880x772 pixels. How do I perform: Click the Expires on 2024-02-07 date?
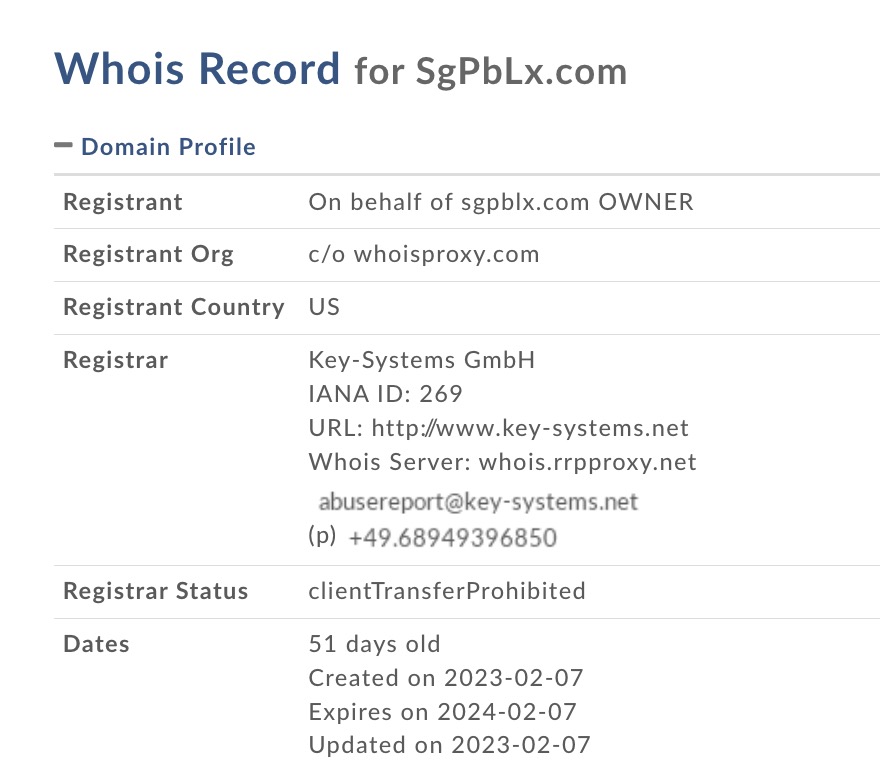pos(443,712)
